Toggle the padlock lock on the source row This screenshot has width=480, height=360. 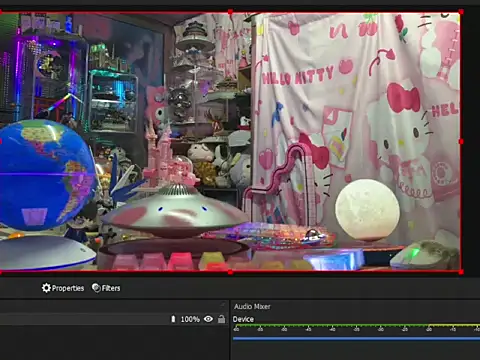(x=221, y=319)
